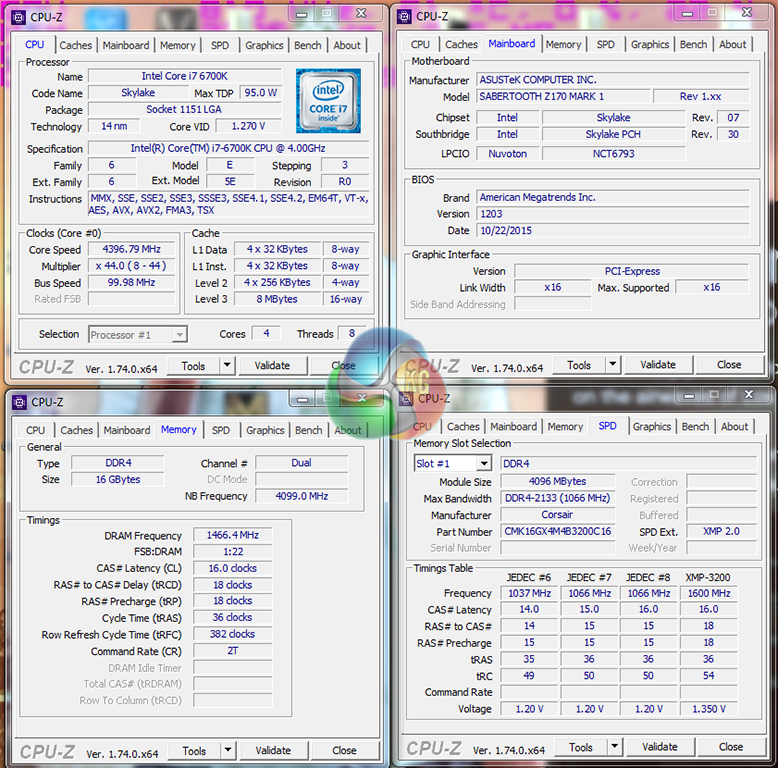Select SPD tab in the CPU window
This screenshot has width=778, height=768.
point(220,45)
